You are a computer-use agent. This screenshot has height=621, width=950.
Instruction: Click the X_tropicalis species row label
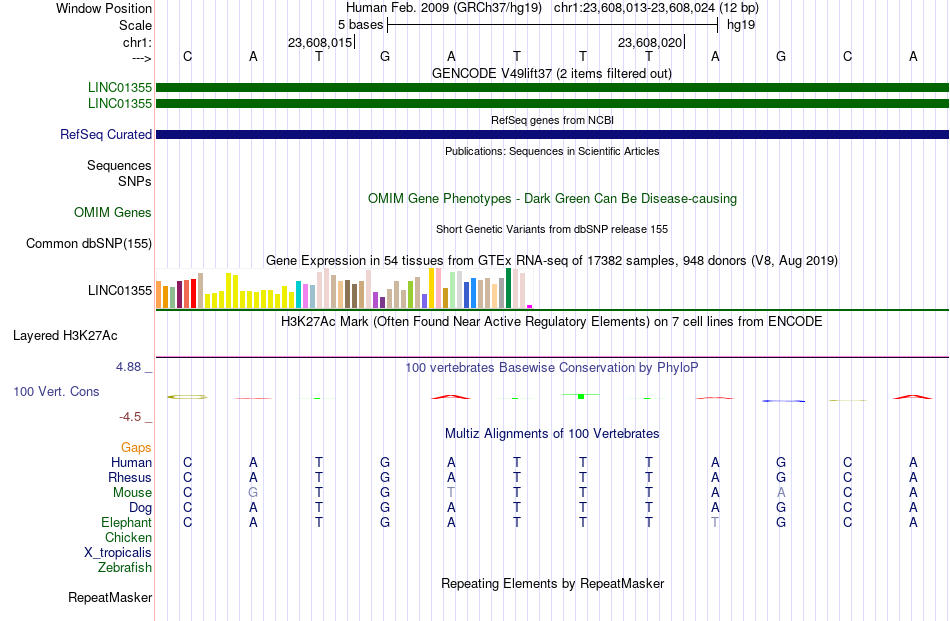118,553
